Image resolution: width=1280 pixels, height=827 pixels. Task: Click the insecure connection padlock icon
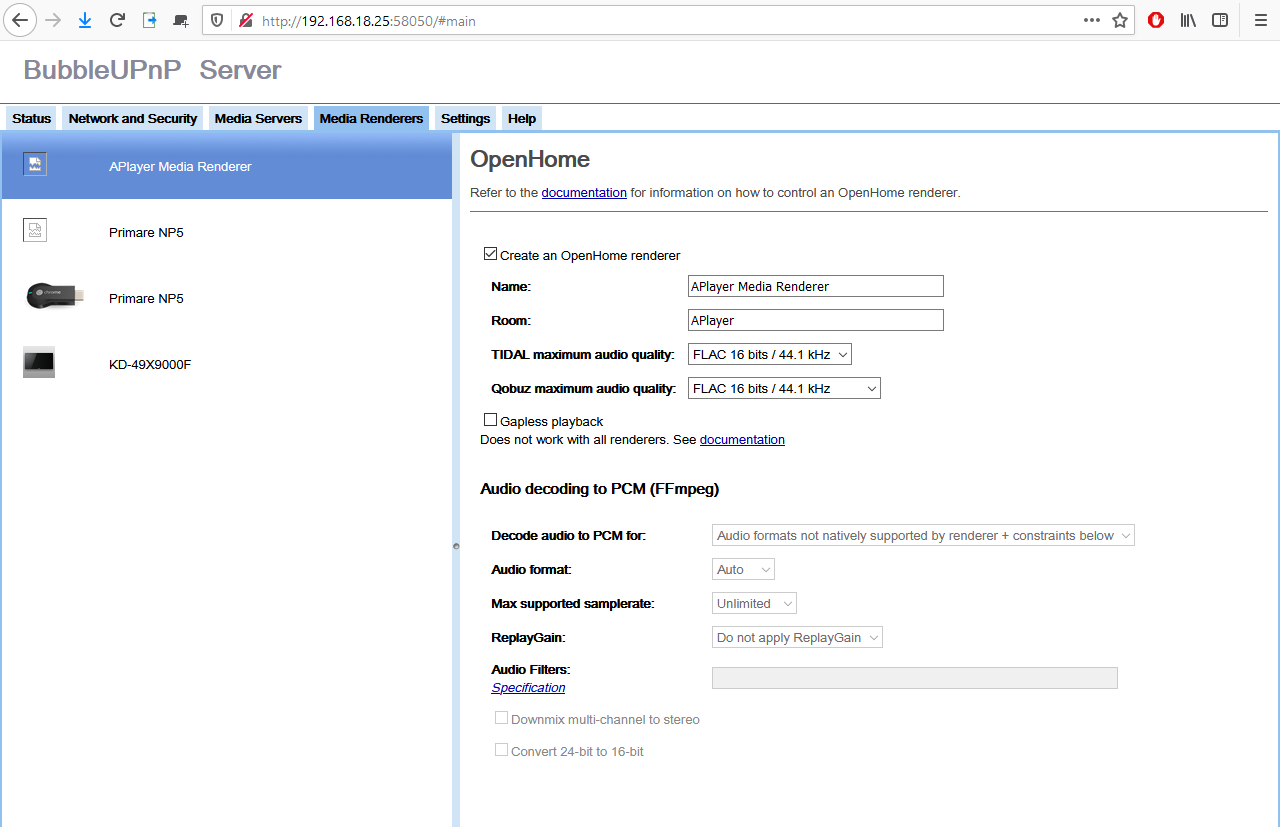pos(245,20)
